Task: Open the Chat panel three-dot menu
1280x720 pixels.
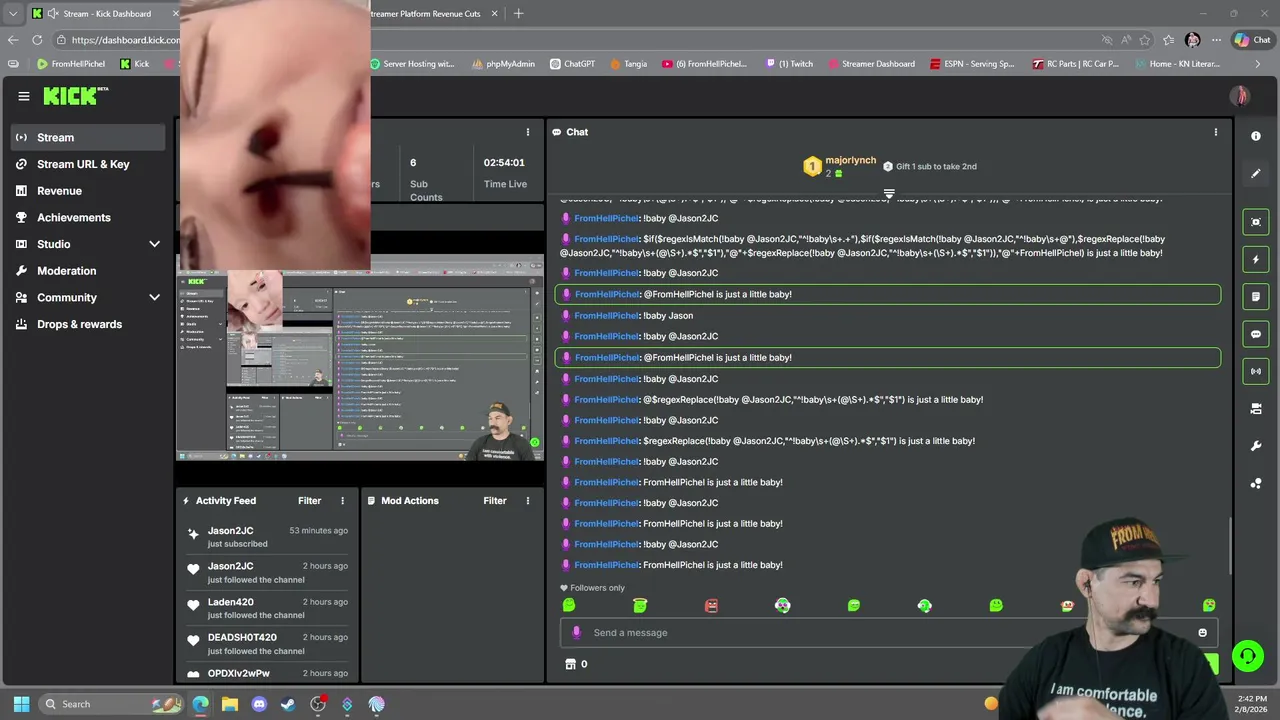Action: point(1216,132)
